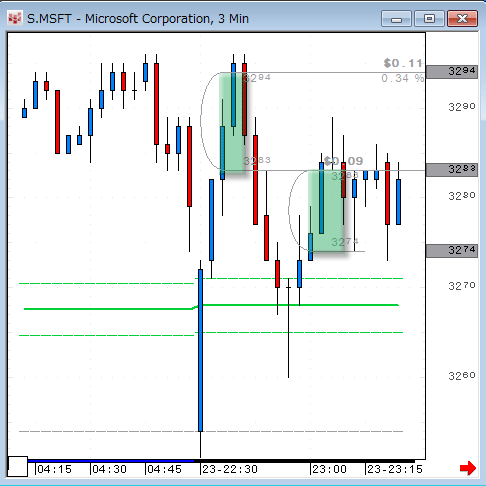Image resolution: width=486 pixels, height=486 pixels.
Task: Select the 3274 price marker on axis
Action: point(452,251)
